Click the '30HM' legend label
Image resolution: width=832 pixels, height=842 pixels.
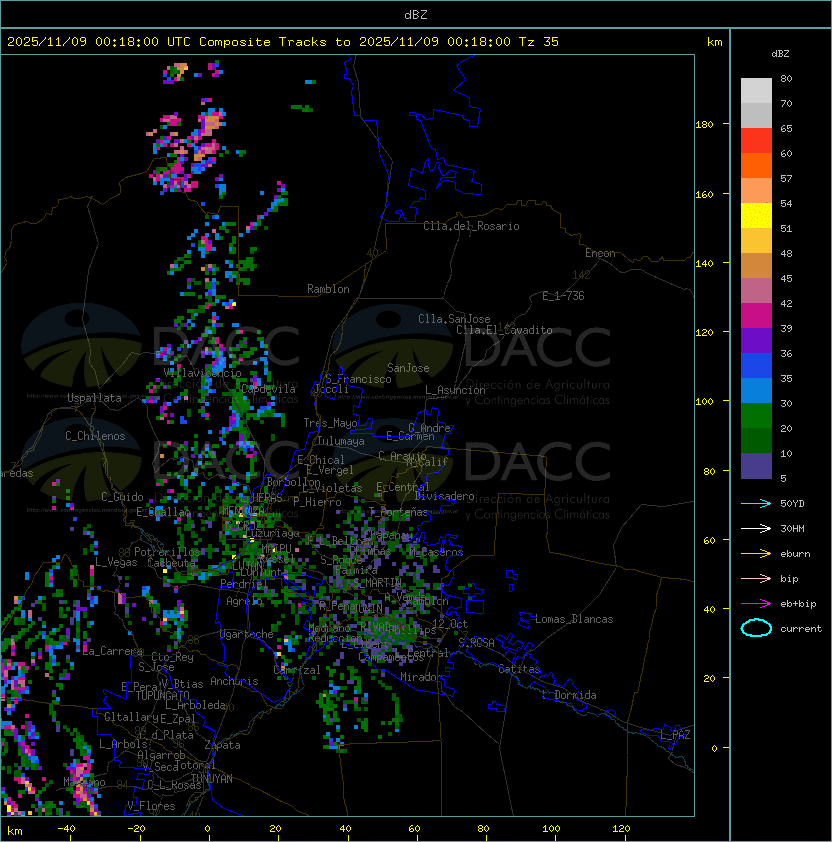coord(792,528)
